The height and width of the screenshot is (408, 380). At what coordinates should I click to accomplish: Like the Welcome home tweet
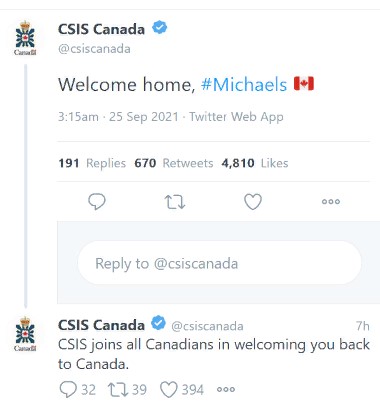(x=253, y=202)
